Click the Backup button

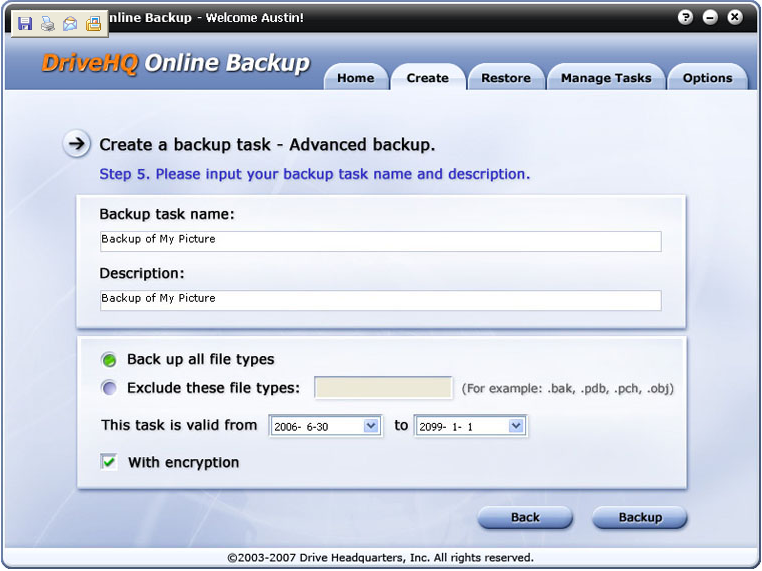[640, 517]
